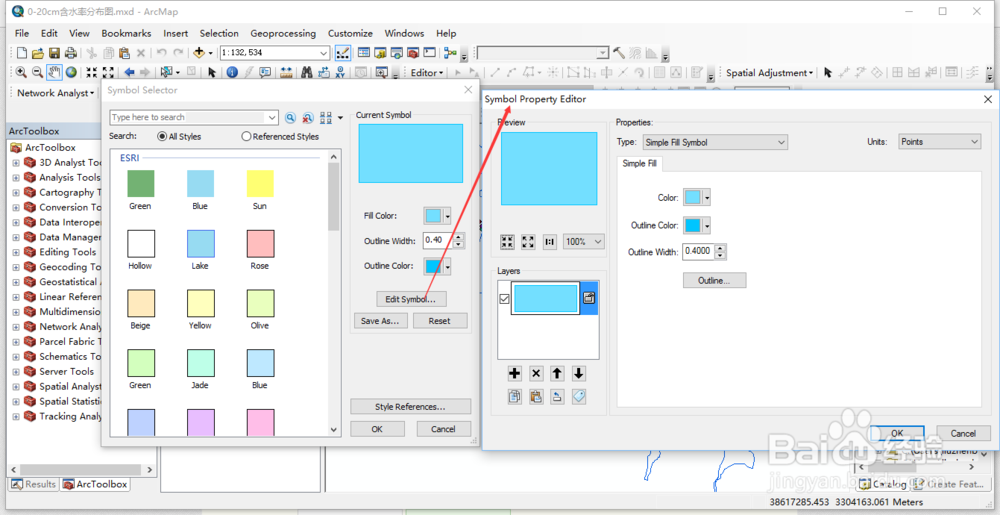Open the Bookmarks menu
Viewport: 1000px width, 515px height.
[126, 33]
